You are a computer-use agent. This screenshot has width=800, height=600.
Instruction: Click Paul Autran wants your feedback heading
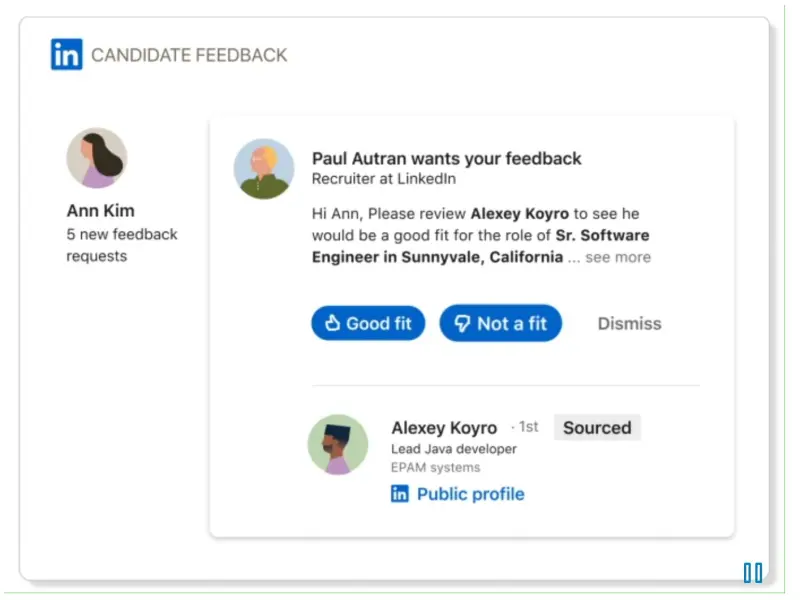coord(446,158)
